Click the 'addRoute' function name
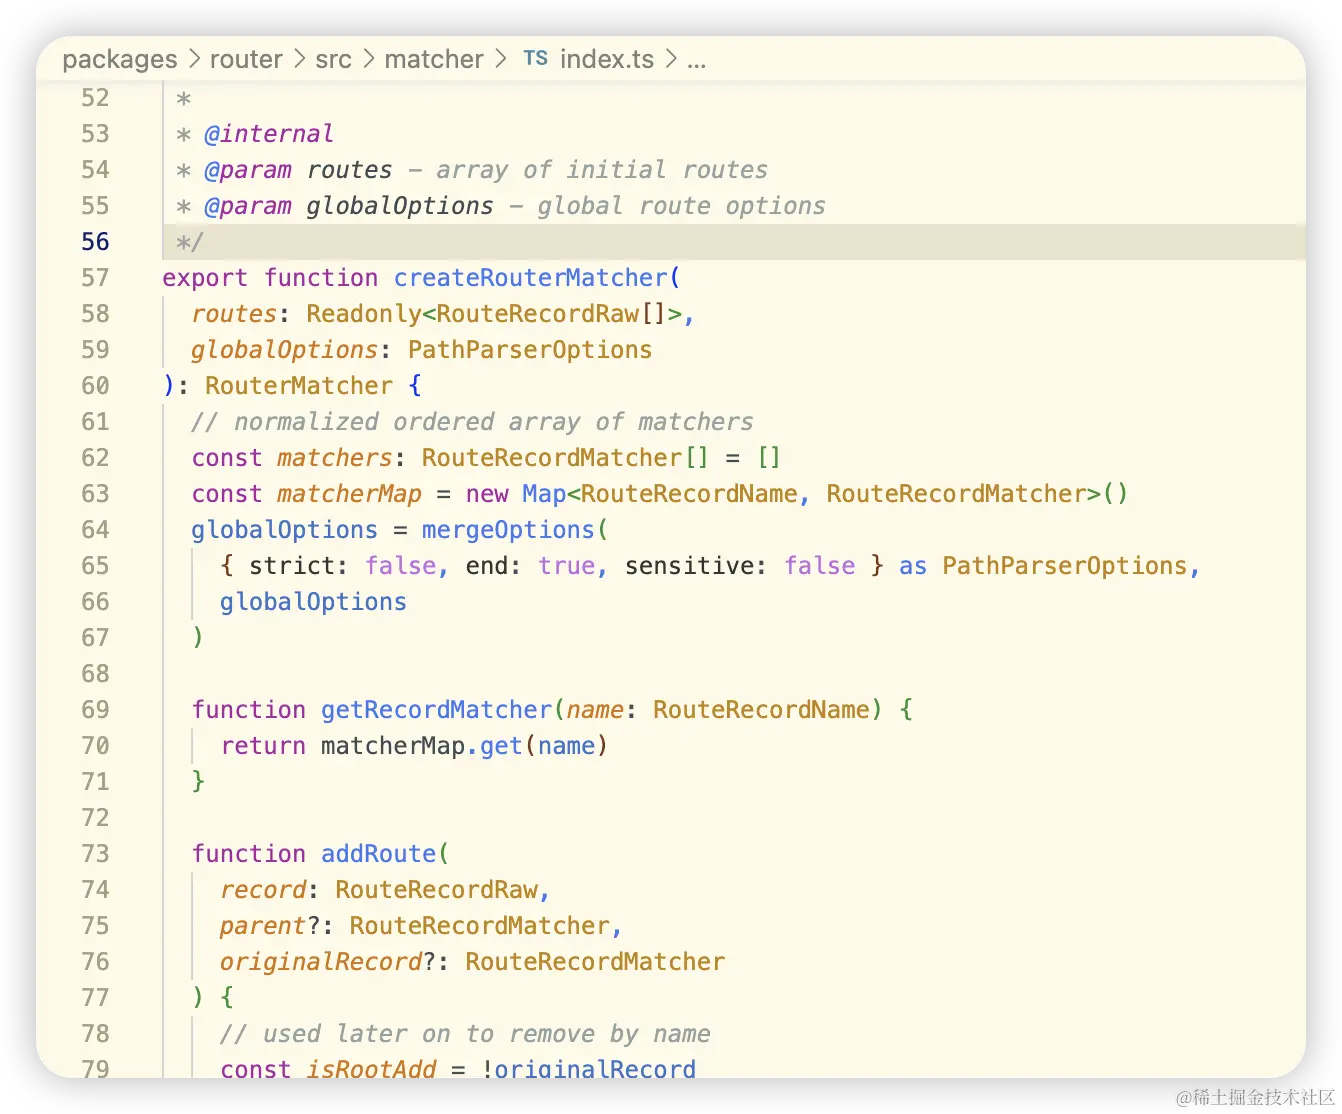This screenshot has height=1114, width=1342. pyautogui.click(x=379, y=854)
